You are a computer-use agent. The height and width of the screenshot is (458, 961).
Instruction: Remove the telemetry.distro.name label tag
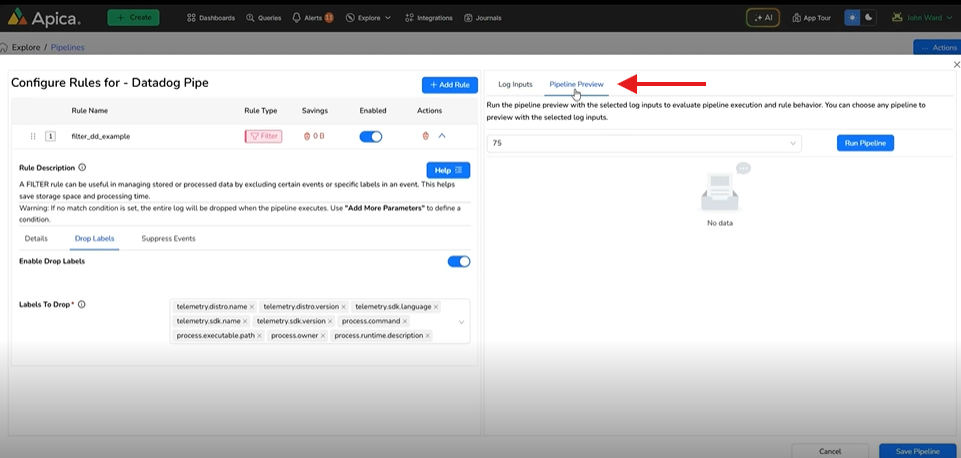coord(252,306)
